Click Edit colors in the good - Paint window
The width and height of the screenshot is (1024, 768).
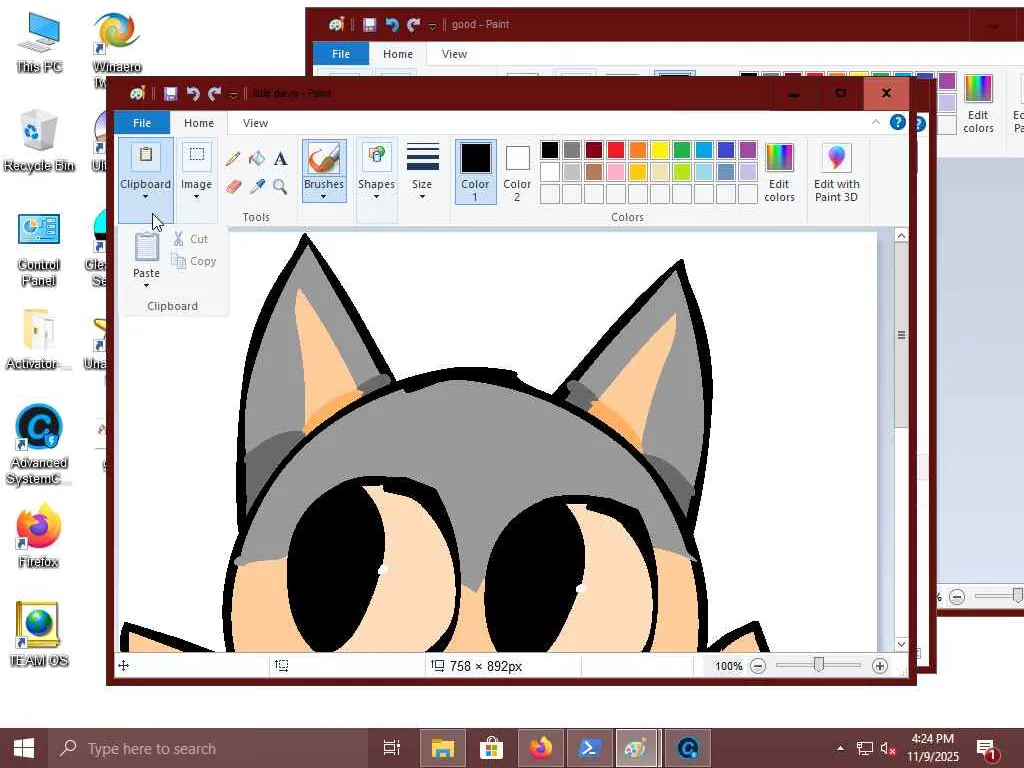pyautogui.click(x=978, y=104)
